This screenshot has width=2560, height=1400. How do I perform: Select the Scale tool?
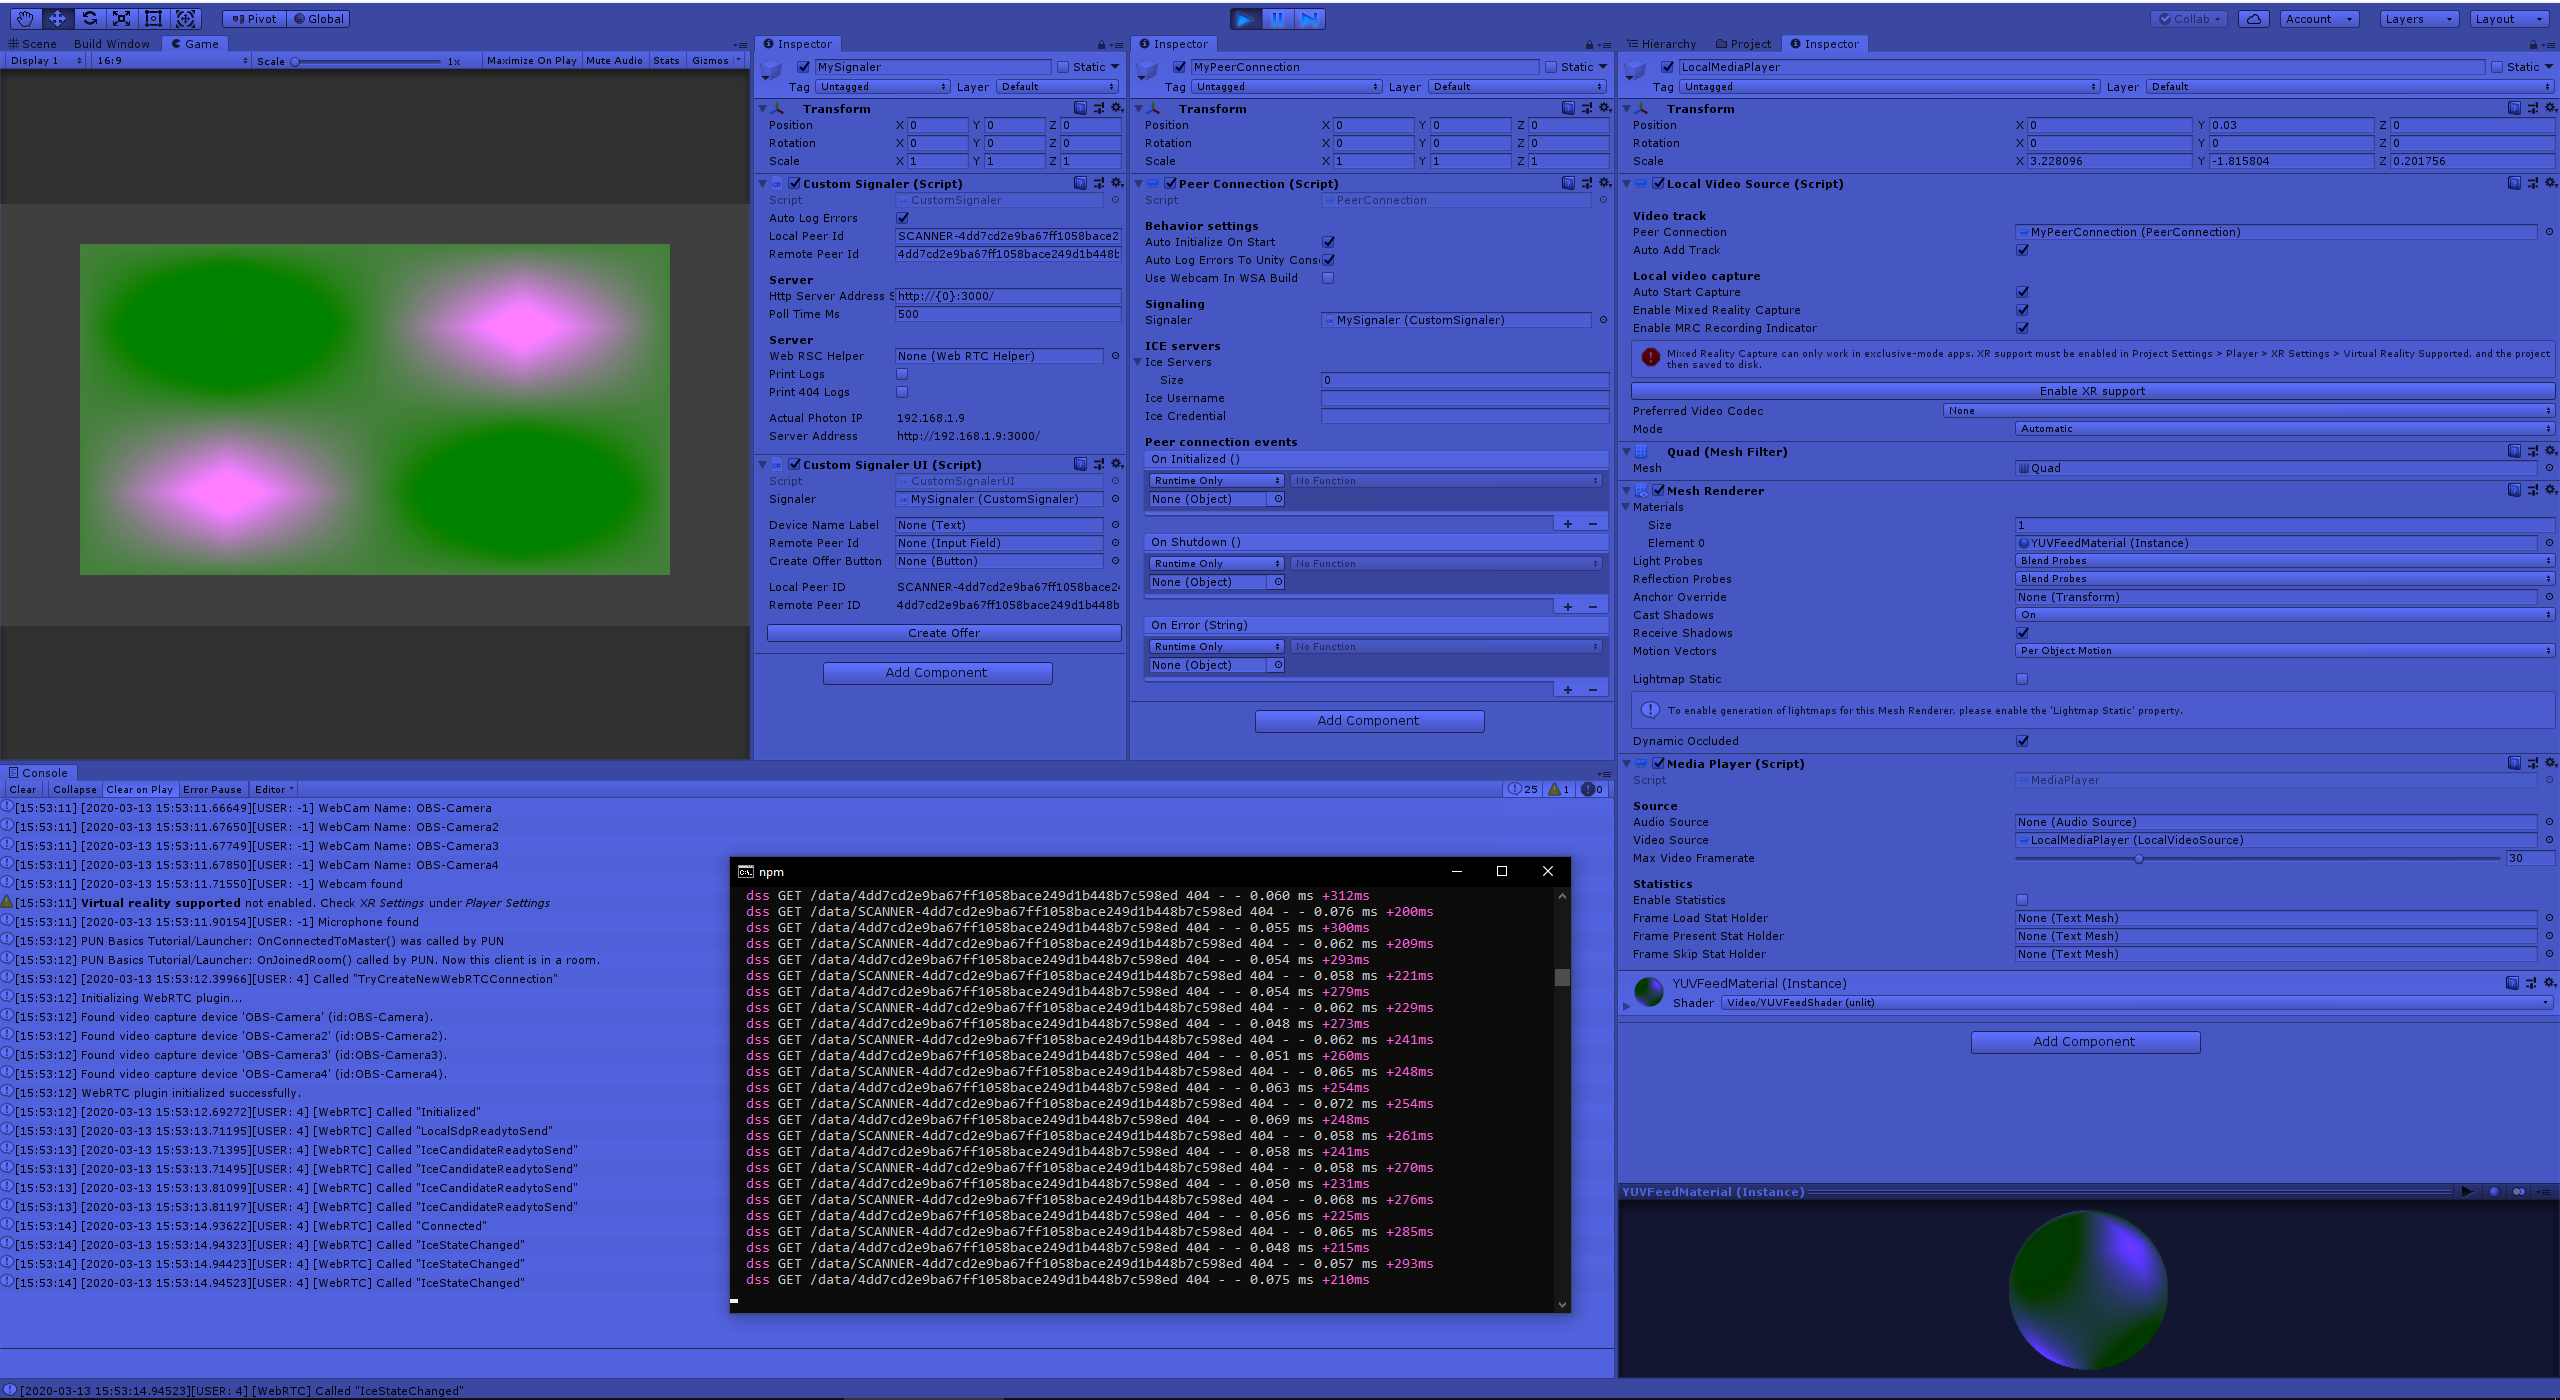click(121, 18)
